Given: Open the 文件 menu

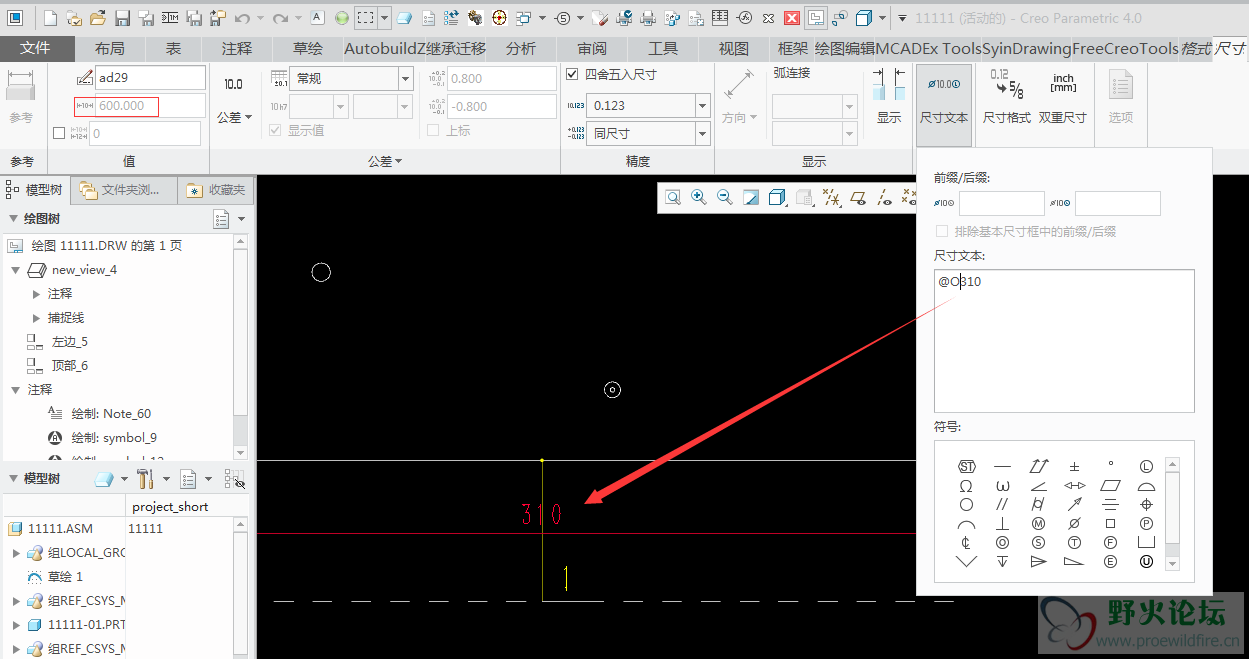Looking at the screenshot, I should point(37,48).
